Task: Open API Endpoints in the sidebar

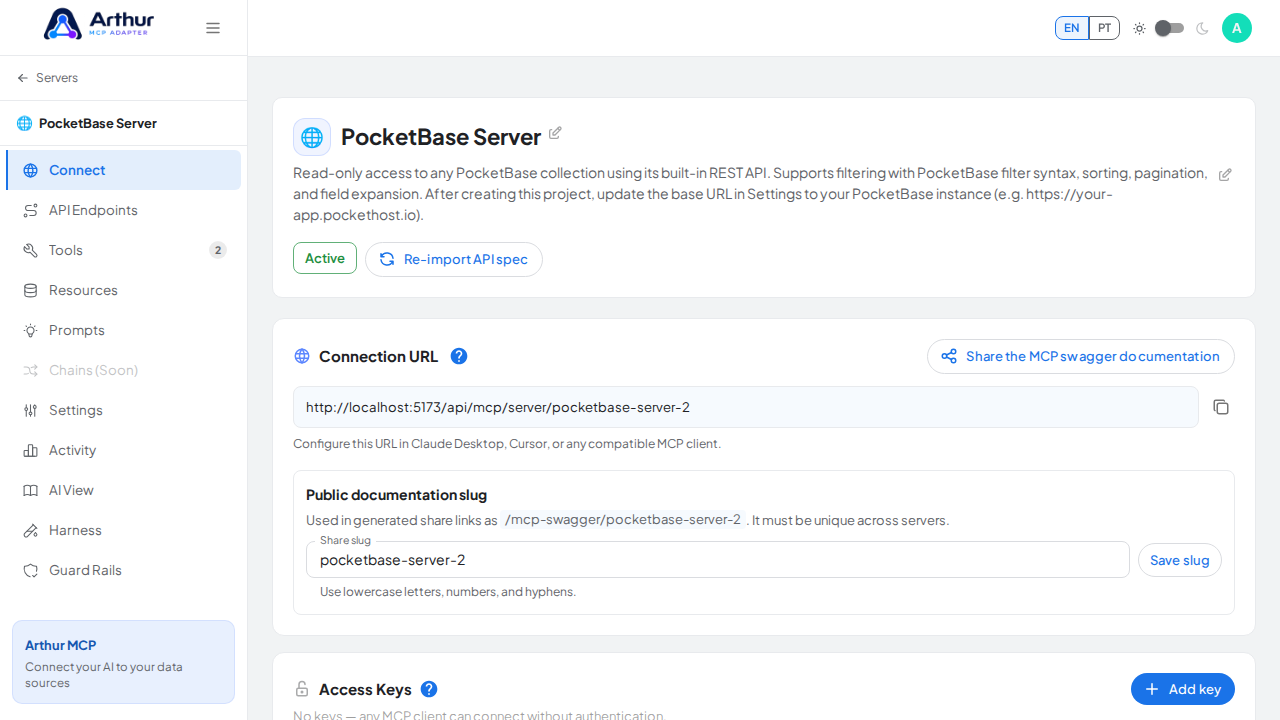Action: pyautogui.click(x=123, y=210)
